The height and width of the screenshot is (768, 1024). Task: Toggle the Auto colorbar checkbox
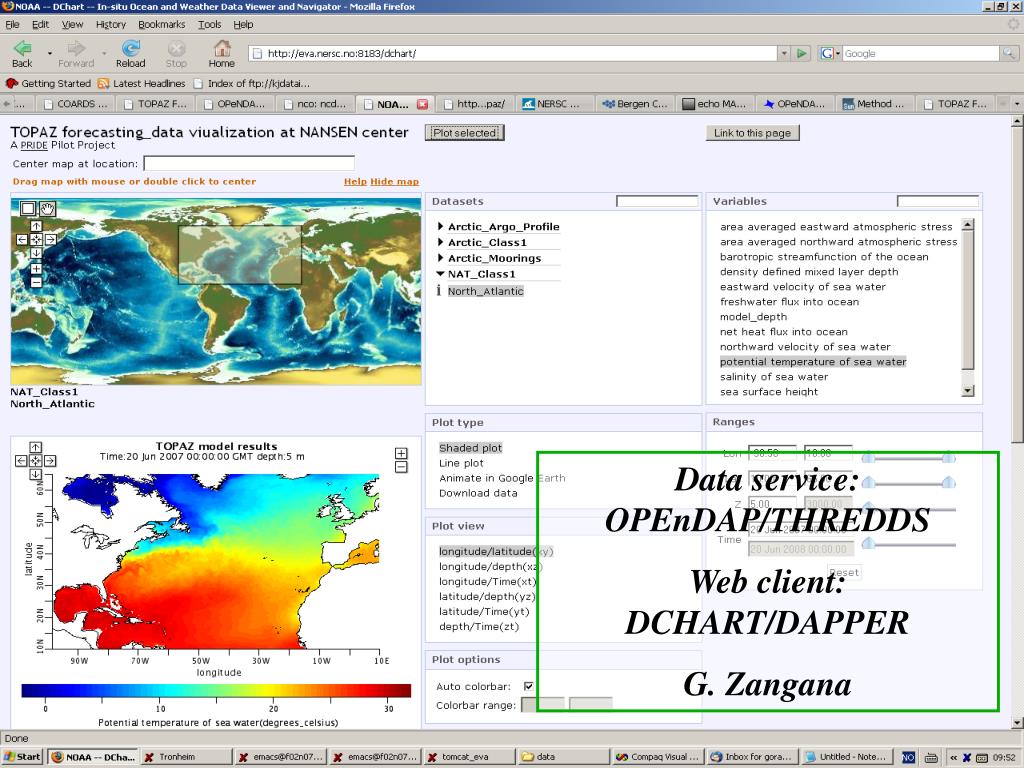coord(528,686)
